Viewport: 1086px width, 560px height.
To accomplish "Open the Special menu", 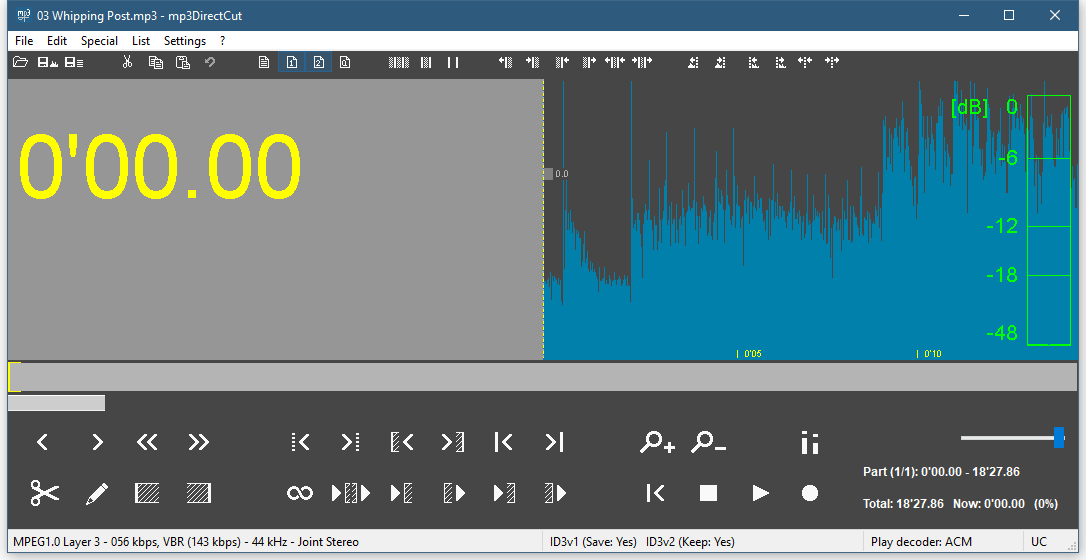I will (x=99, y=41).
